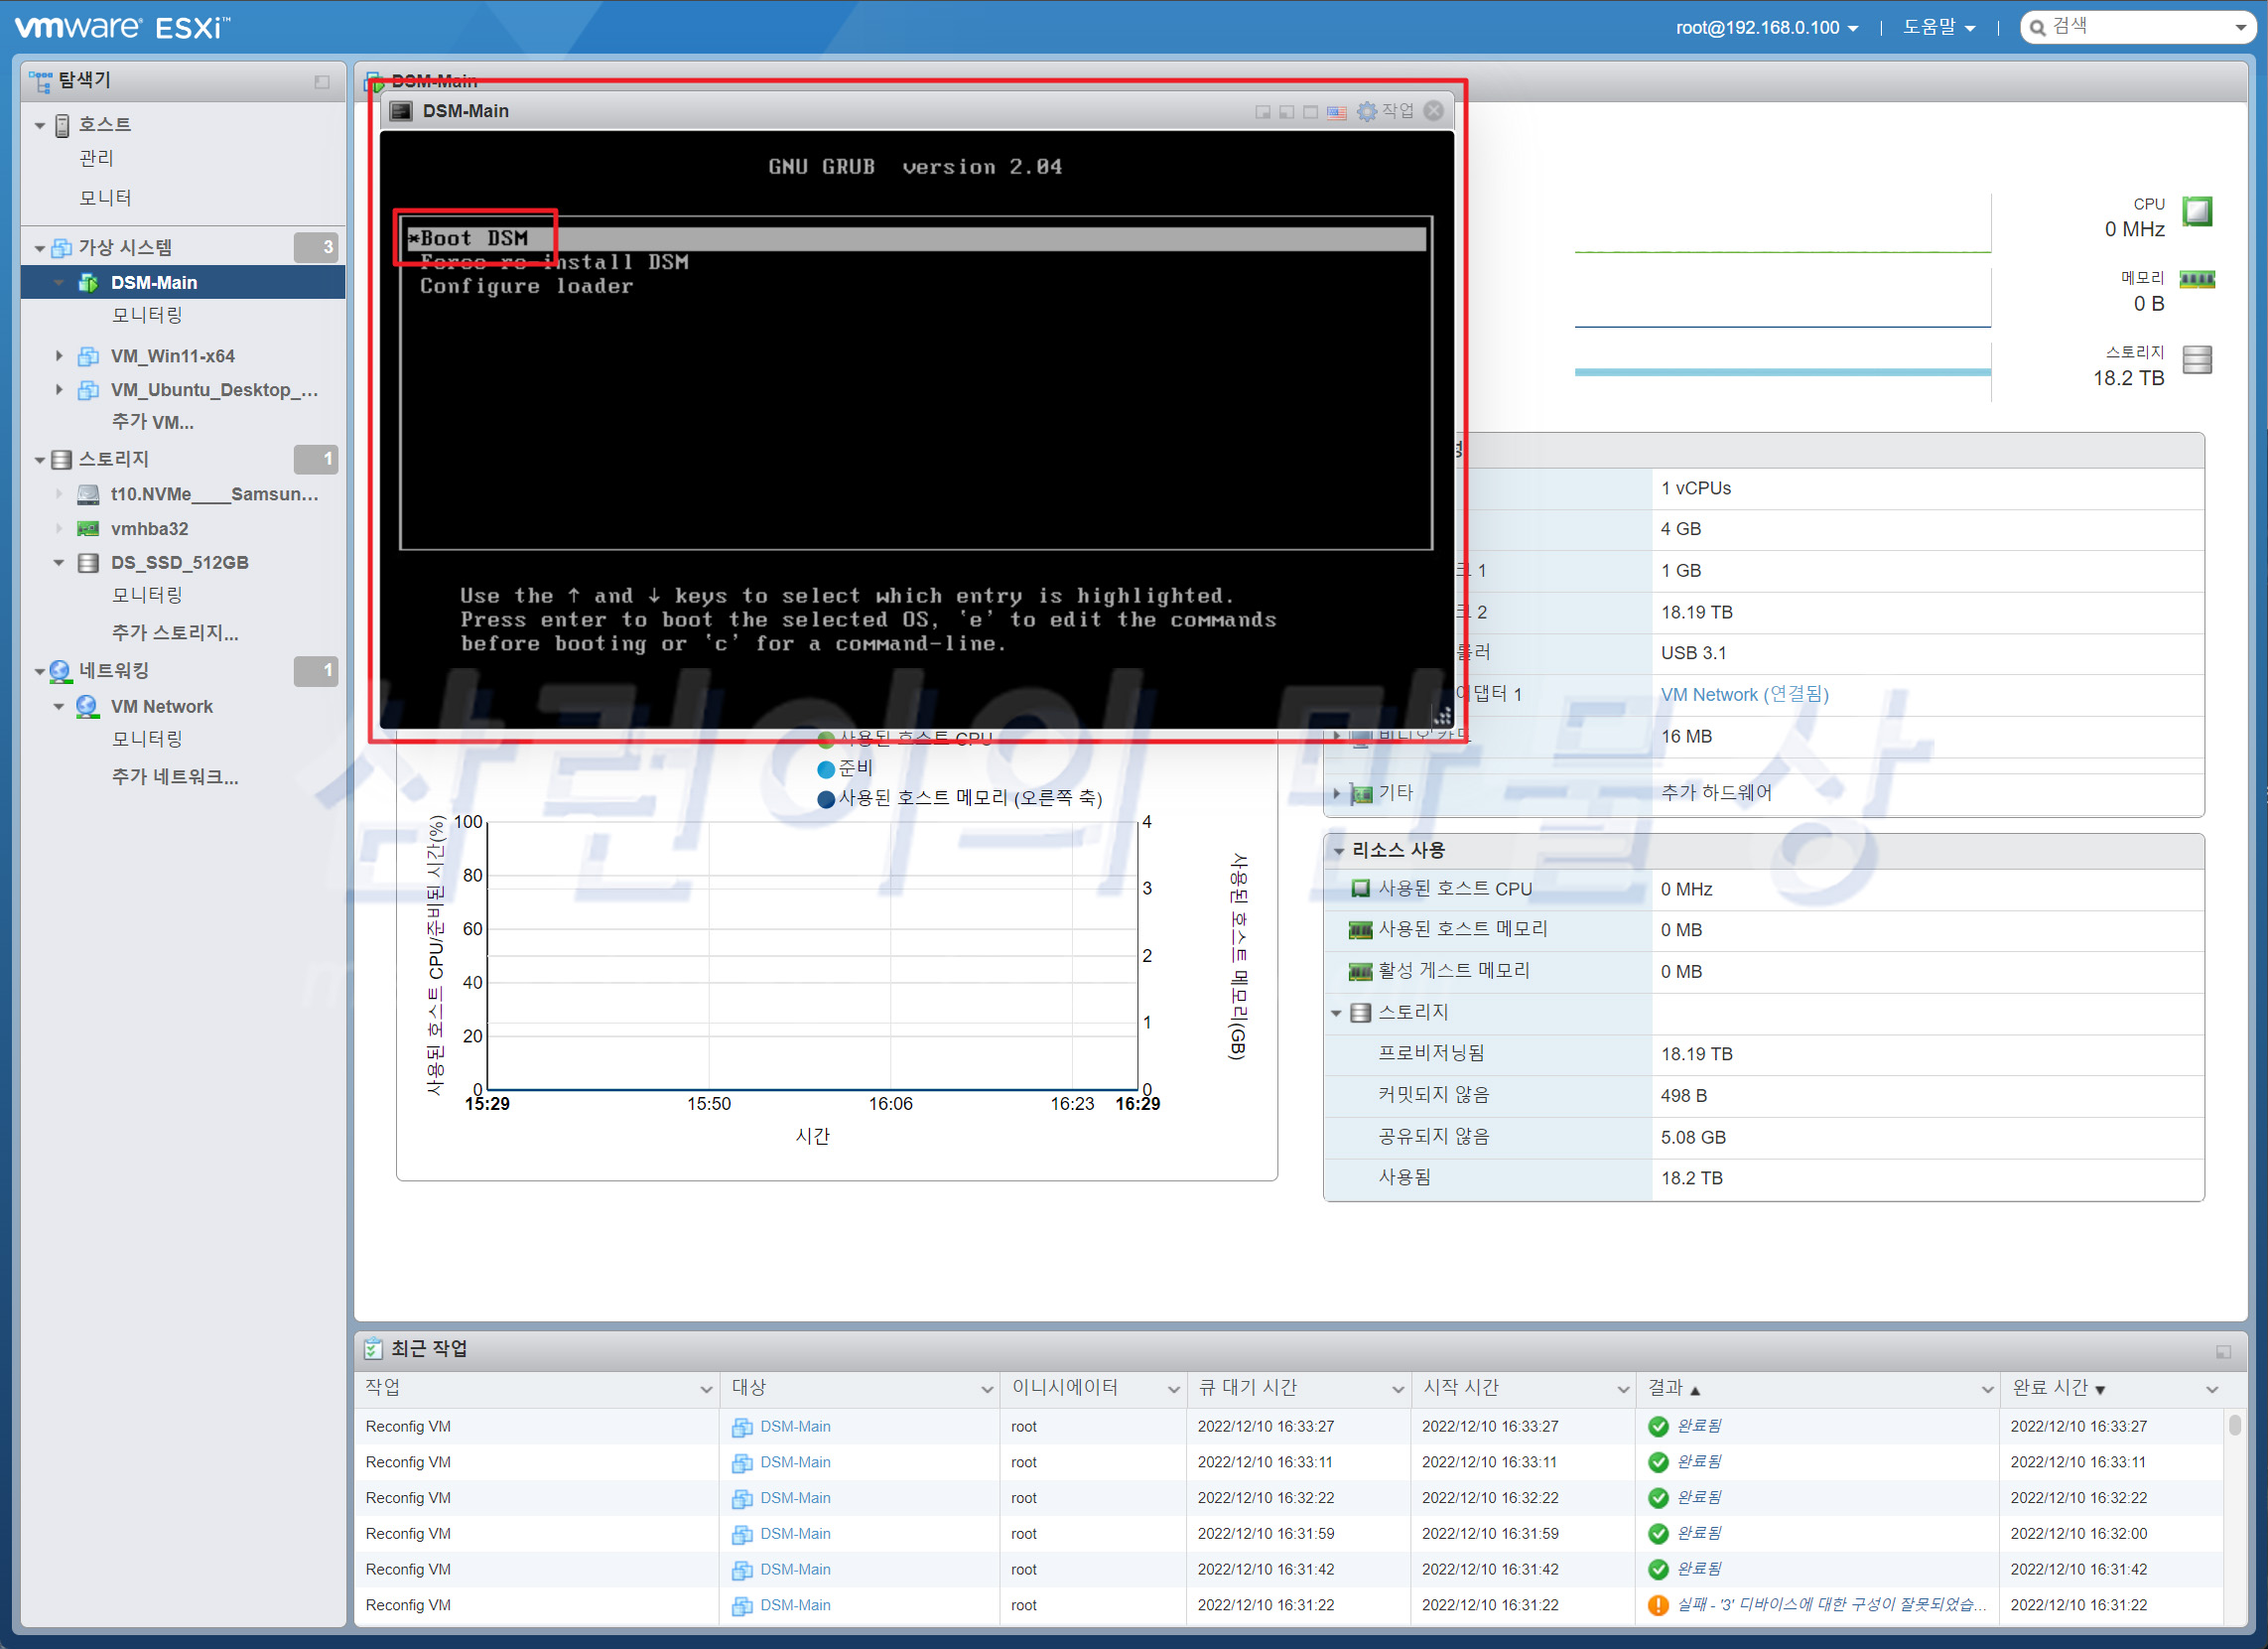Click the second console size icon
This screenshot has height=1649, width=2268.
coord(1287,112)
